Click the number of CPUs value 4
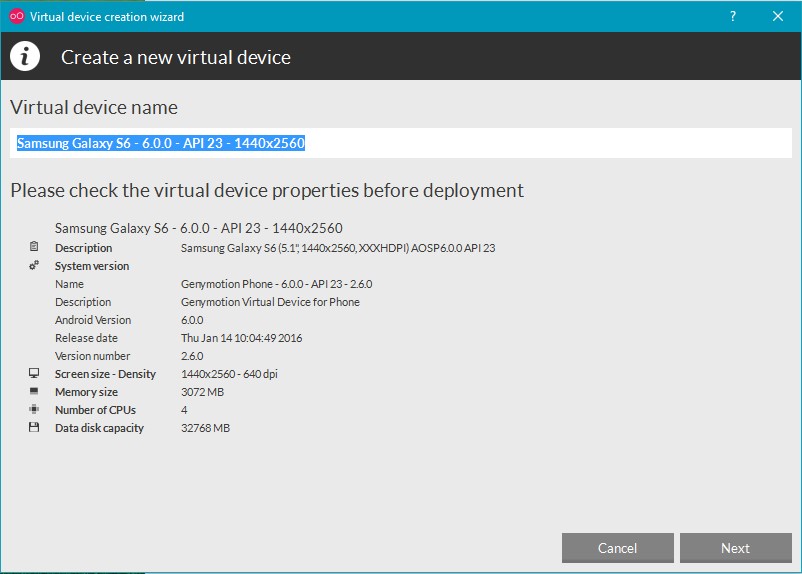Viewport: 802px width, 574px height. click(184, 410)
